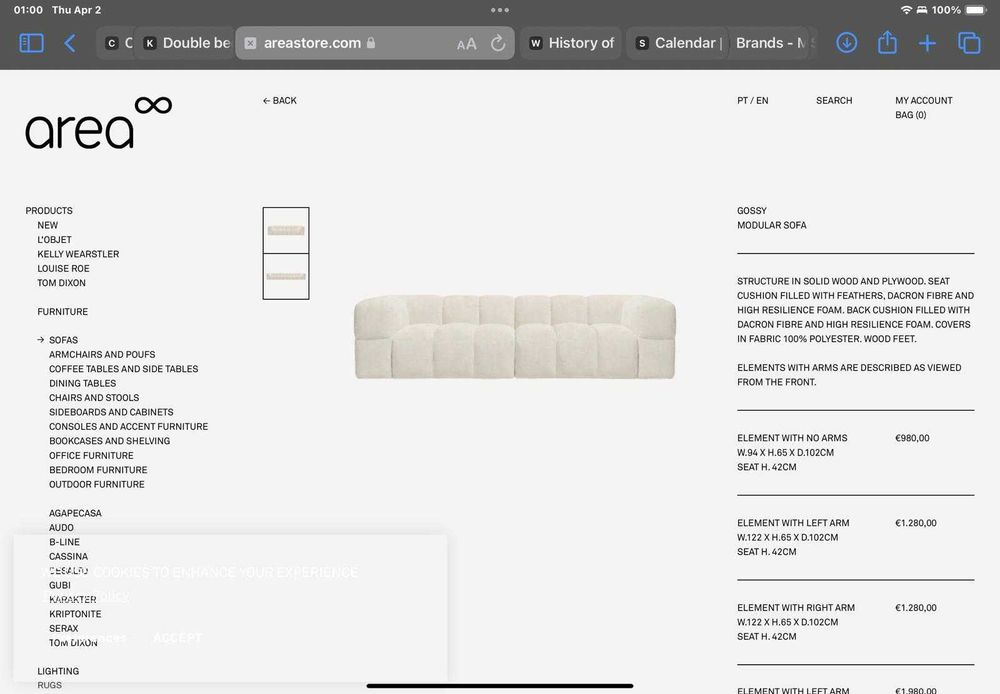Tap the three-dot multitasking menu at the top
This screenshot has width=1000, height=694.
pyautogui.click(x=500, y=10)
